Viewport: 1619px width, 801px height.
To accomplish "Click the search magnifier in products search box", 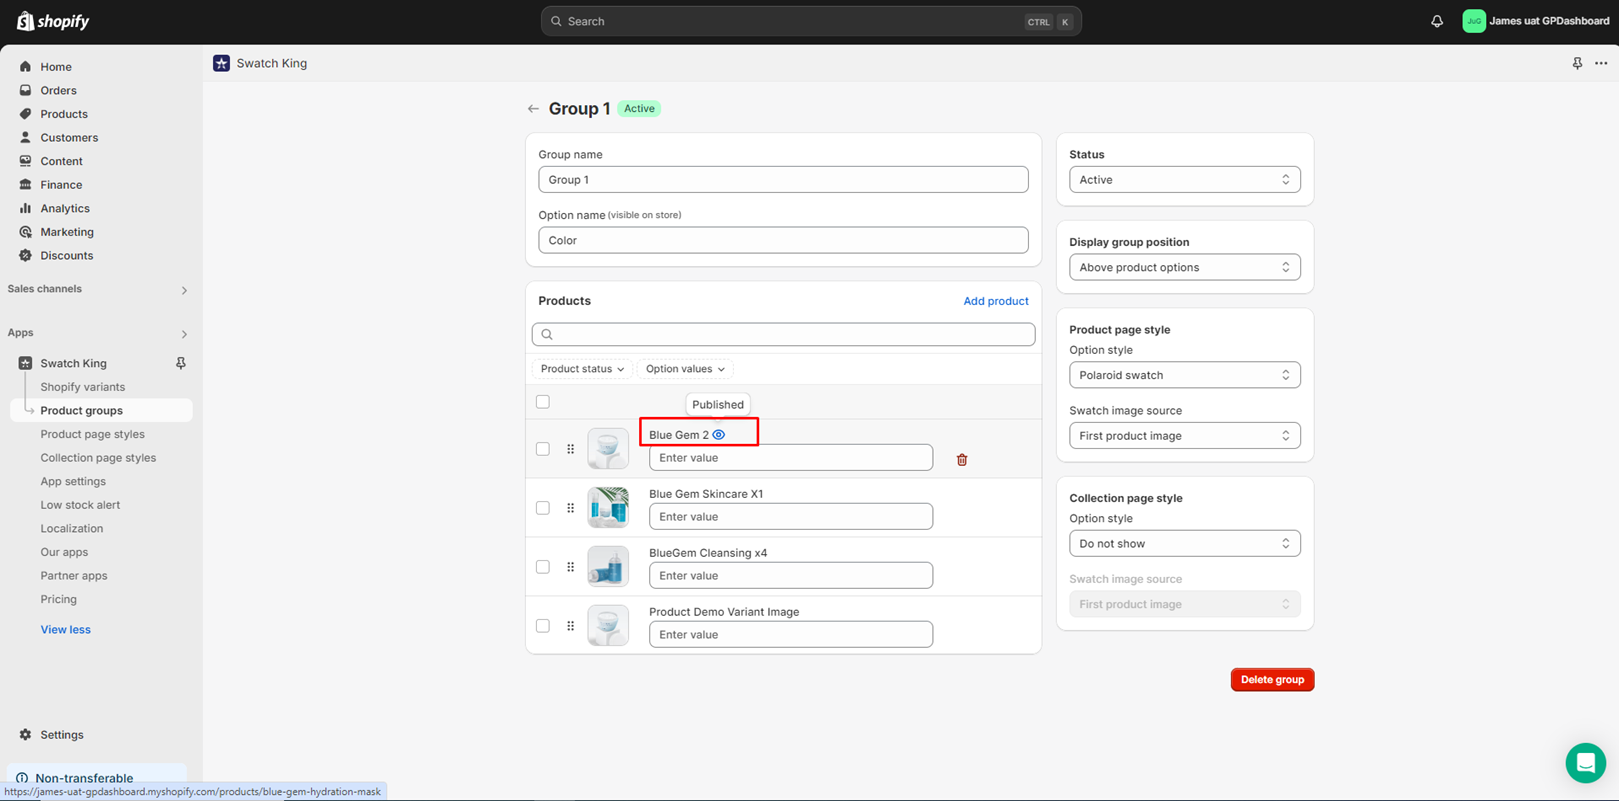I will click(x=547, y=335).
